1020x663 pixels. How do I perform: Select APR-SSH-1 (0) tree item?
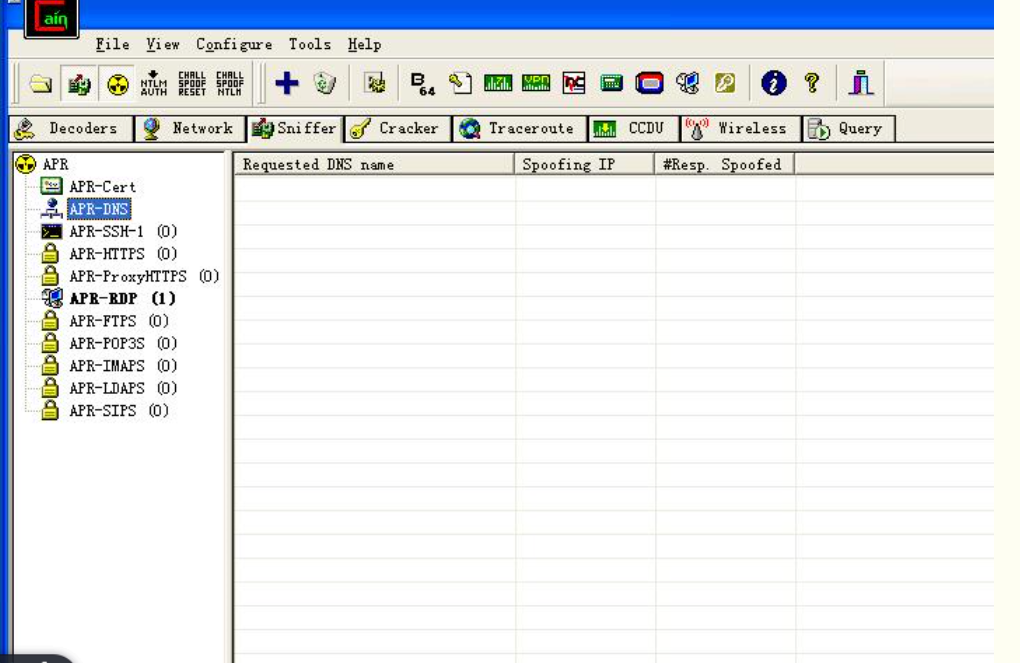tap(123, 232)
